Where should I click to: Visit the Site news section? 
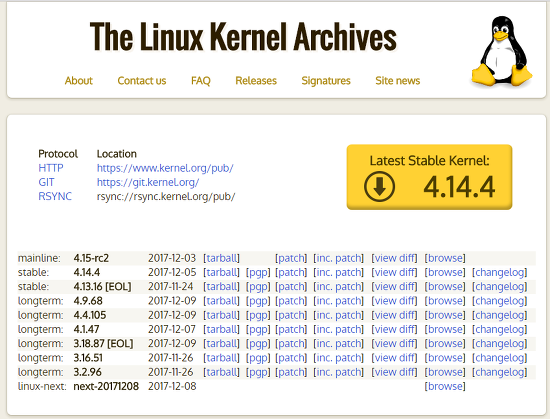point(397,81)
